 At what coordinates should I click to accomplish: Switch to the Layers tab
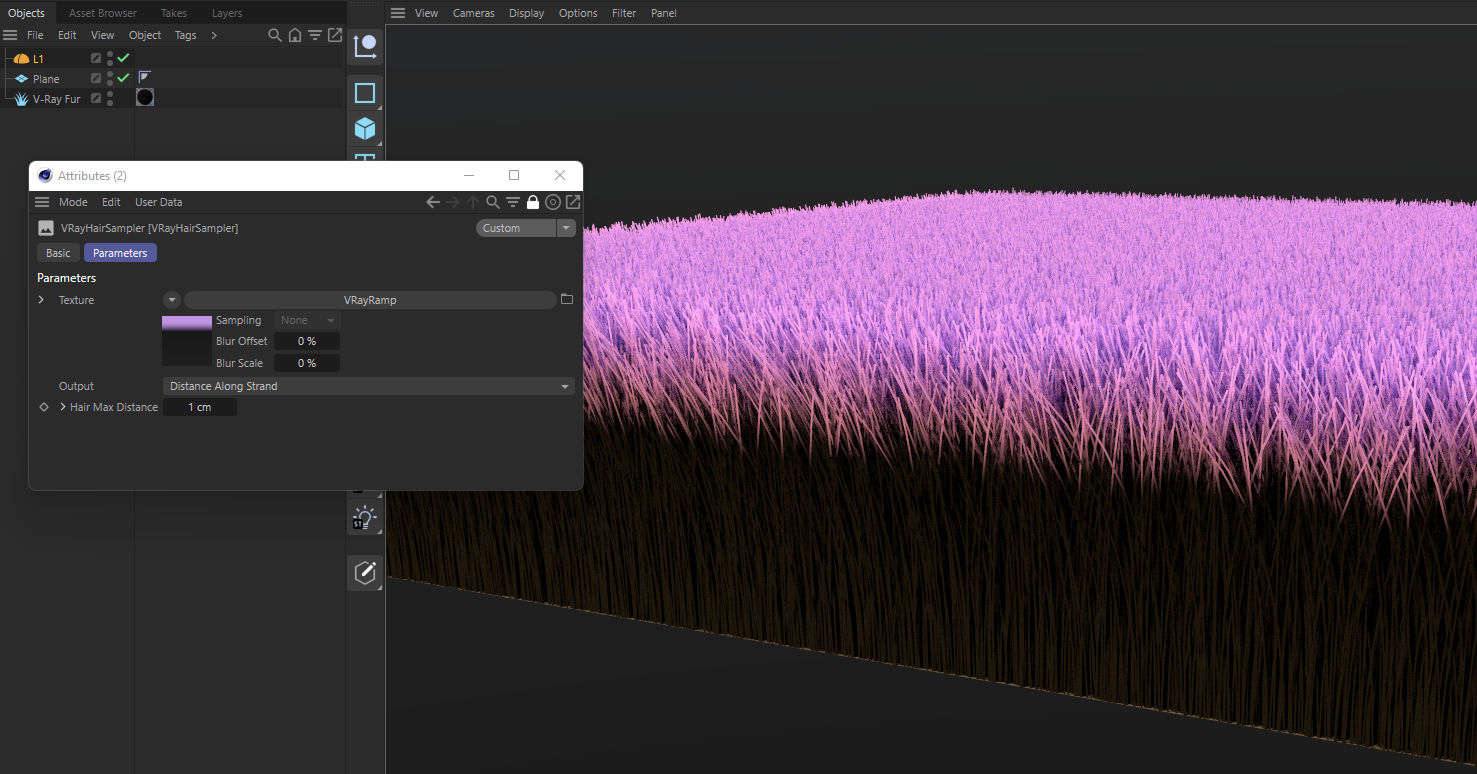pyautogui.click(x=227, y=13)
